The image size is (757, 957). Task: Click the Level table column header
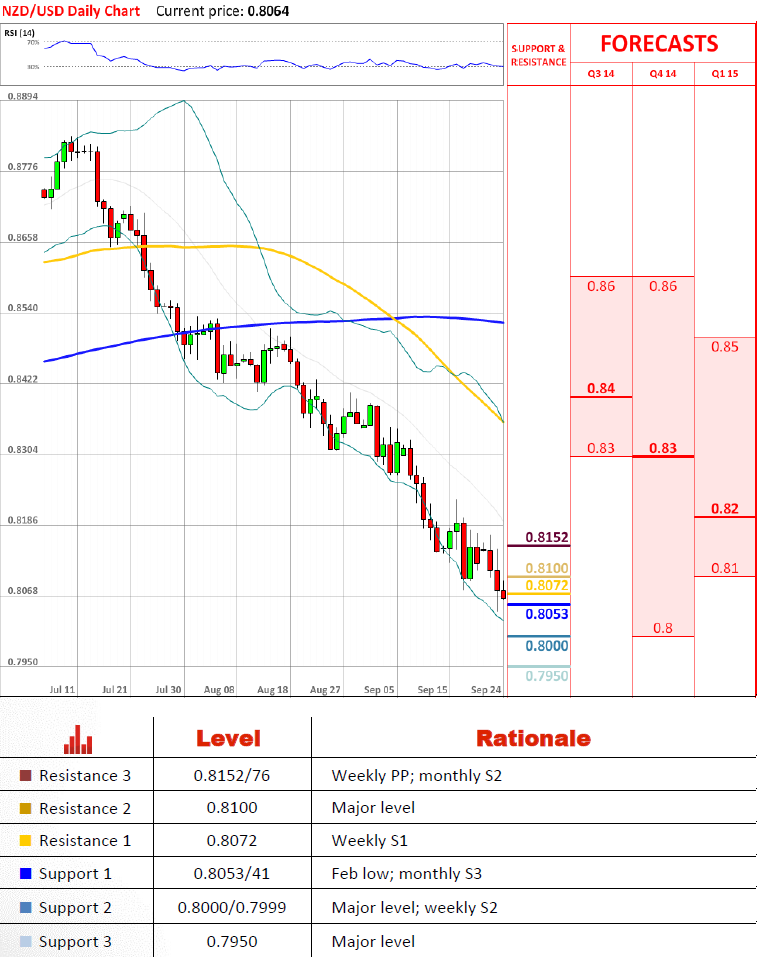[228, 739]
